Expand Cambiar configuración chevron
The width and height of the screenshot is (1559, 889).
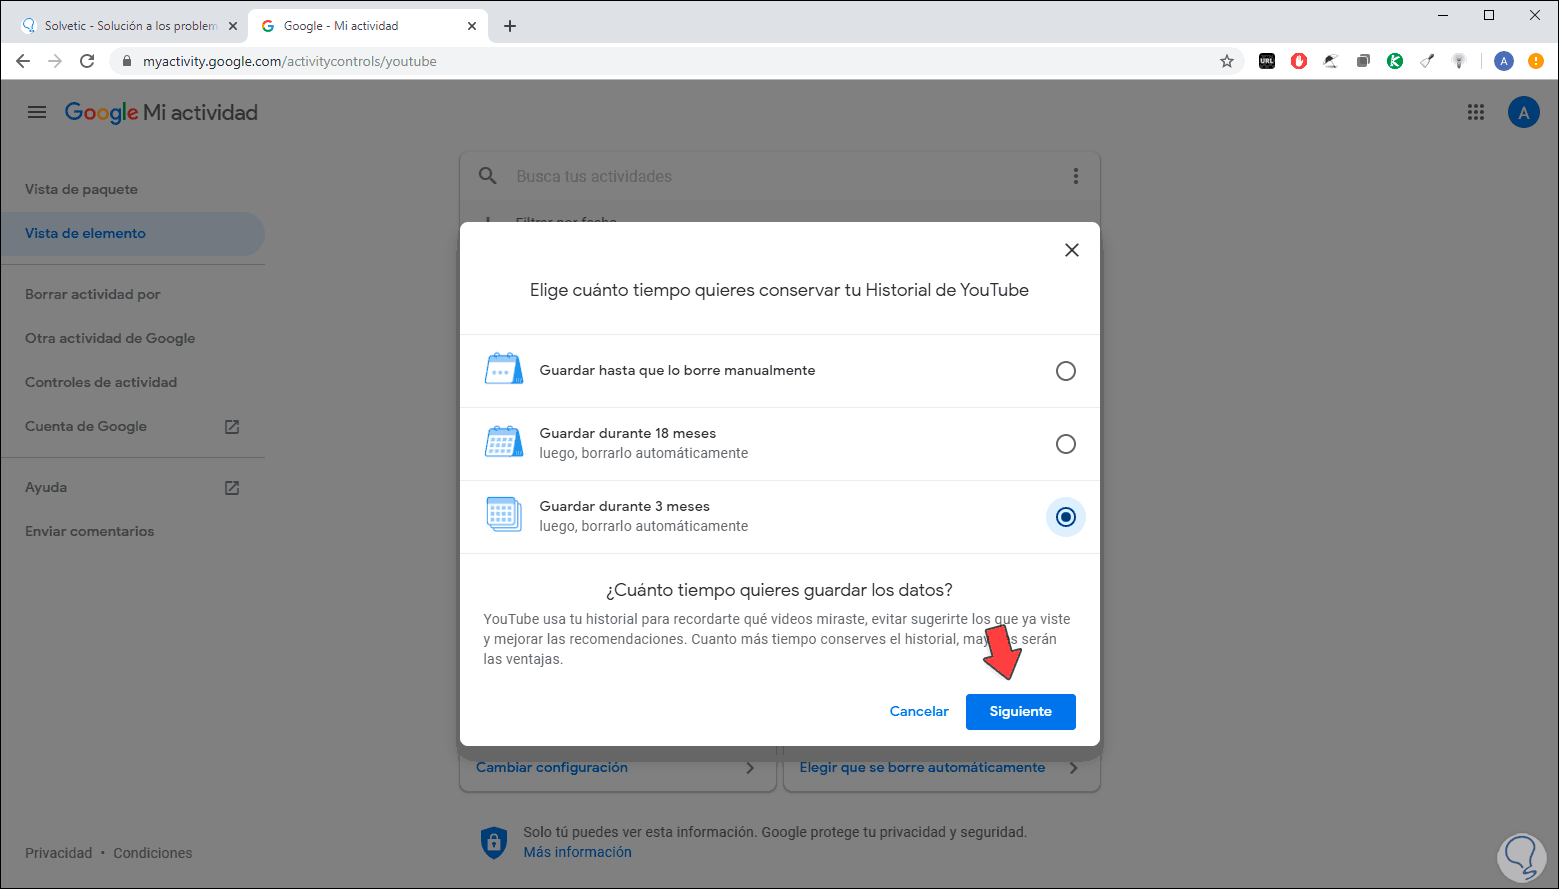point(750,768)
